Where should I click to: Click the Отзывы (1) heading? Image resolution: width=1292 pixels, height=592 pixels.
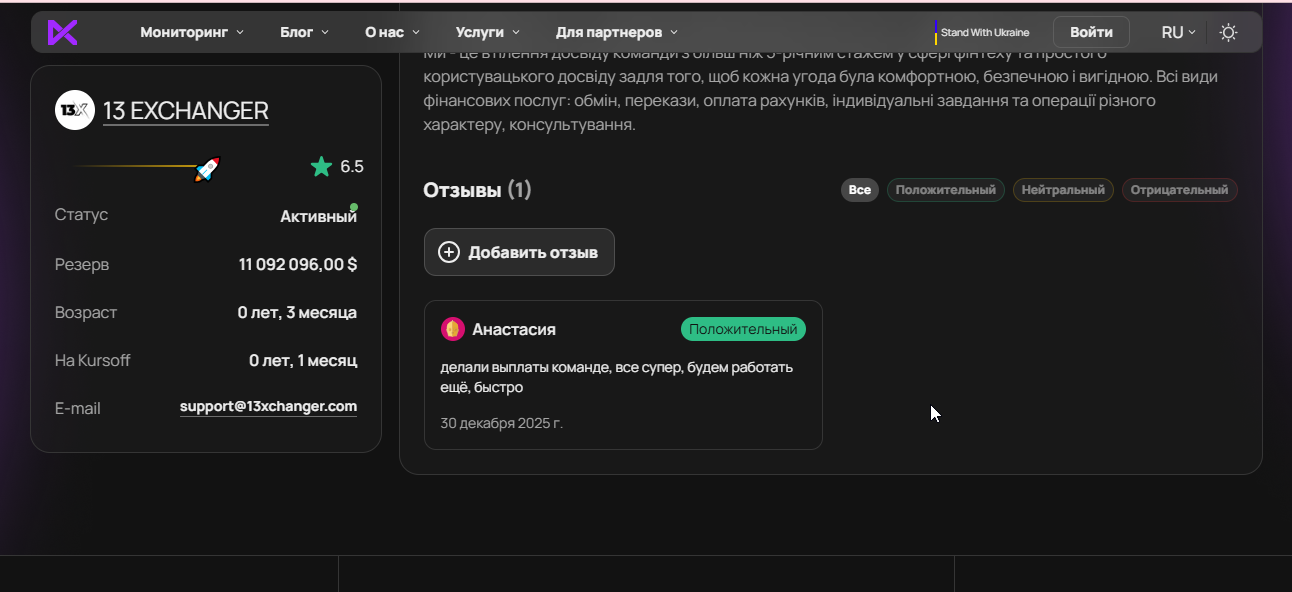(x=477, y=190)
